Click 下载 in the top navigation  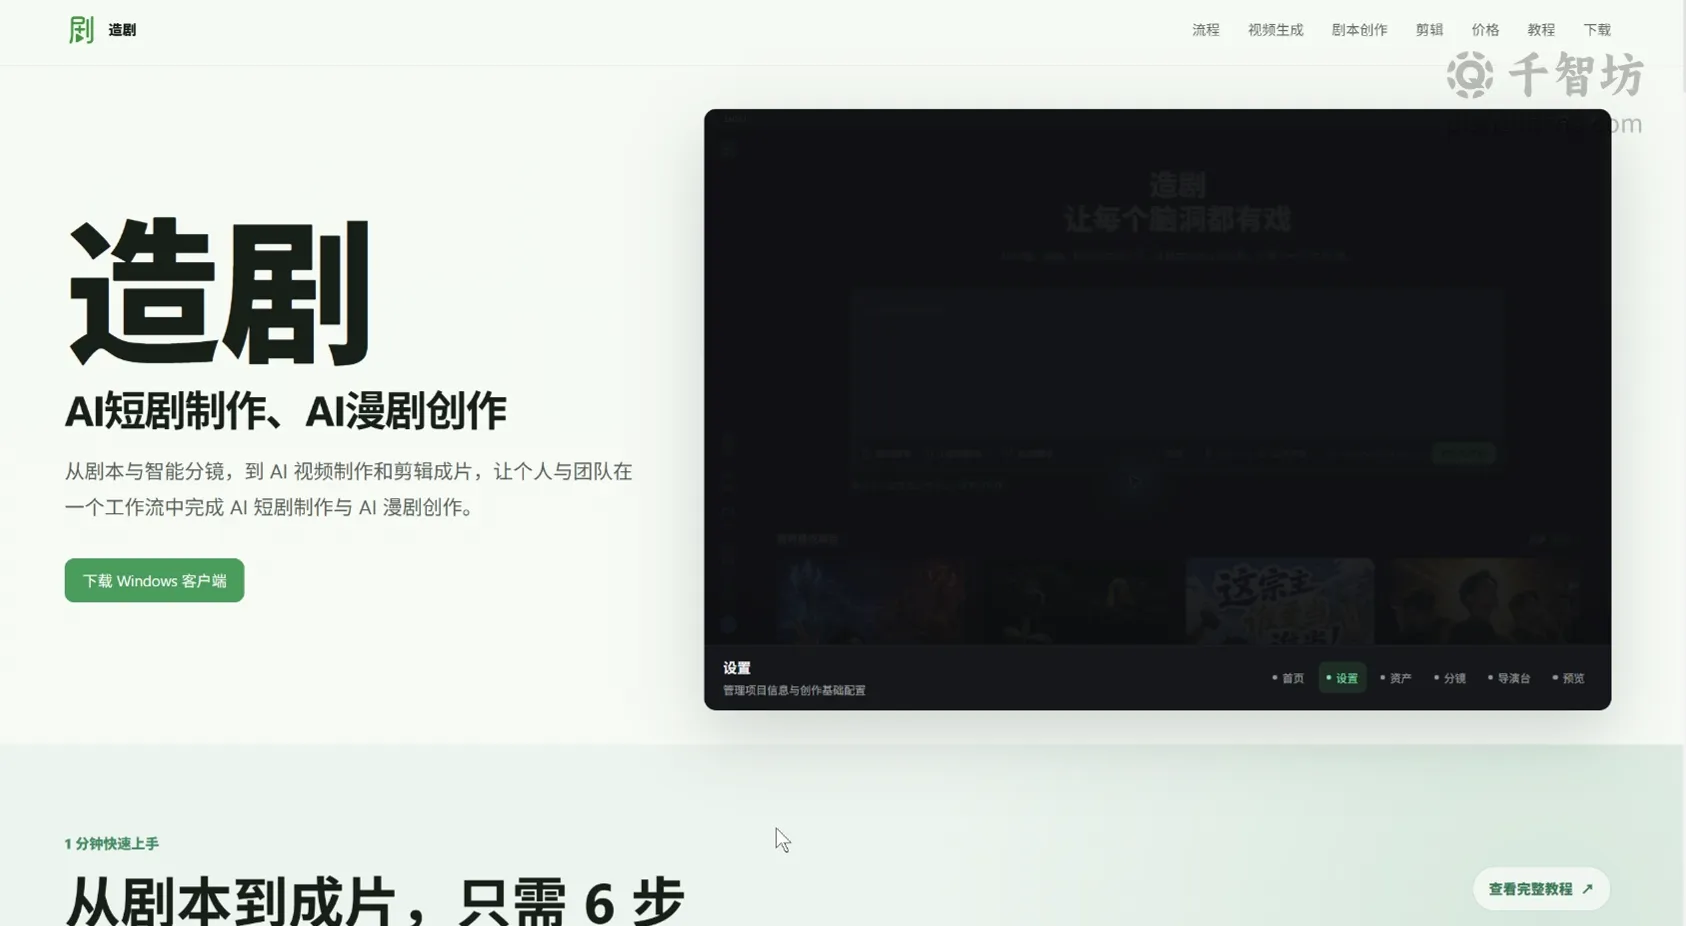point(1597,30)
